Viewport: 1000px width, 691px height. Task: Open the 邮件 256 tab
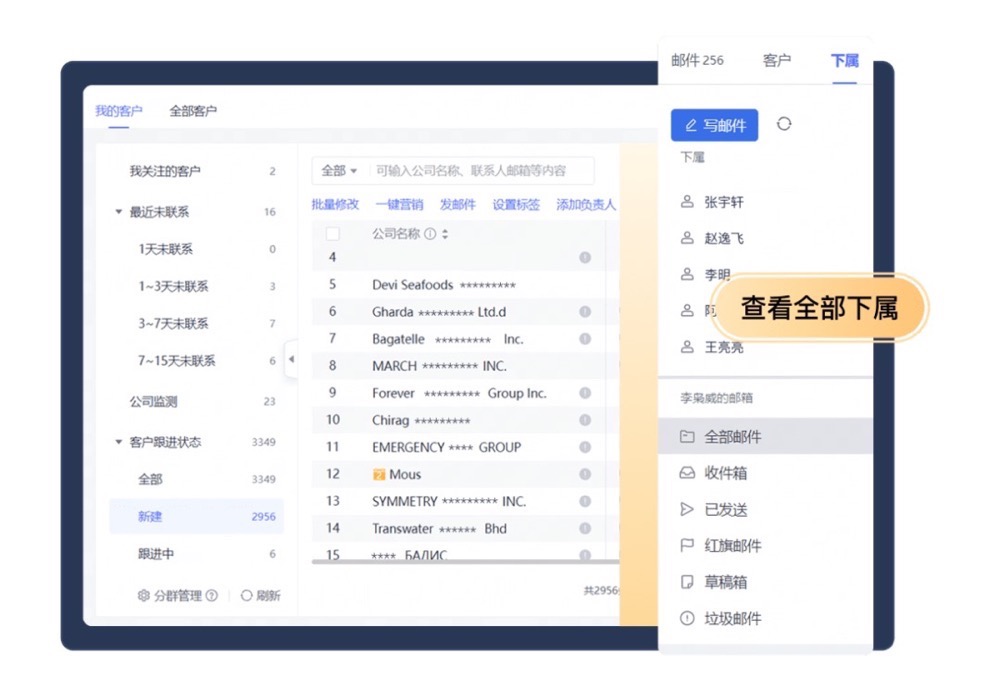pyautogui.click(x=697, y=61)
